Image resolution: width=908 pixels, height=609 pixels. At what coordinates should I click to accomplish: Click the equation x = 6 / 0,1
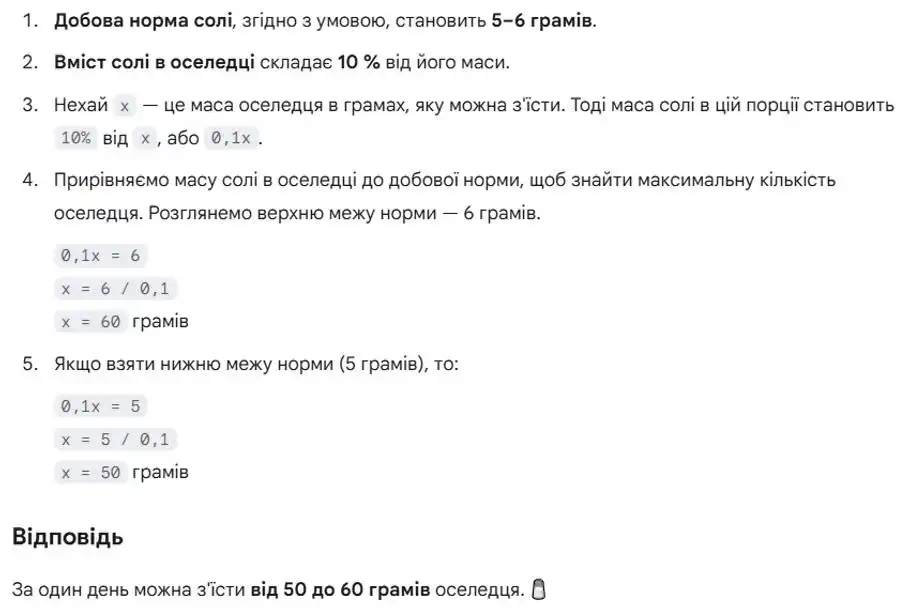tap(115, 288)
